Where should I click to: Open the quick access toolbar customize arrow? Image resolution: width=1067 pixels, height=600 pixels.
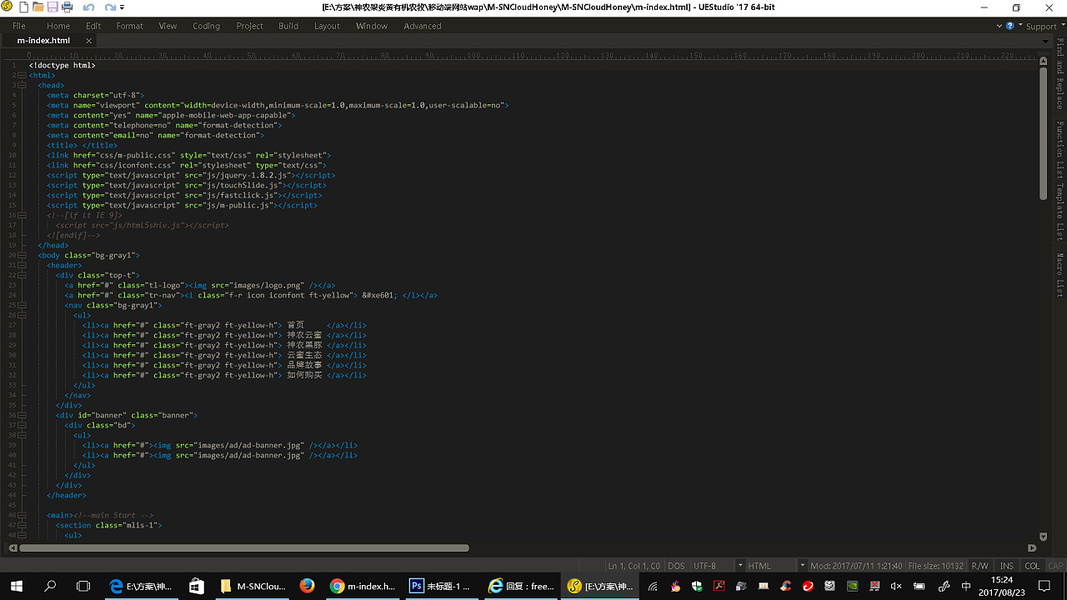(x=122, y=7)
